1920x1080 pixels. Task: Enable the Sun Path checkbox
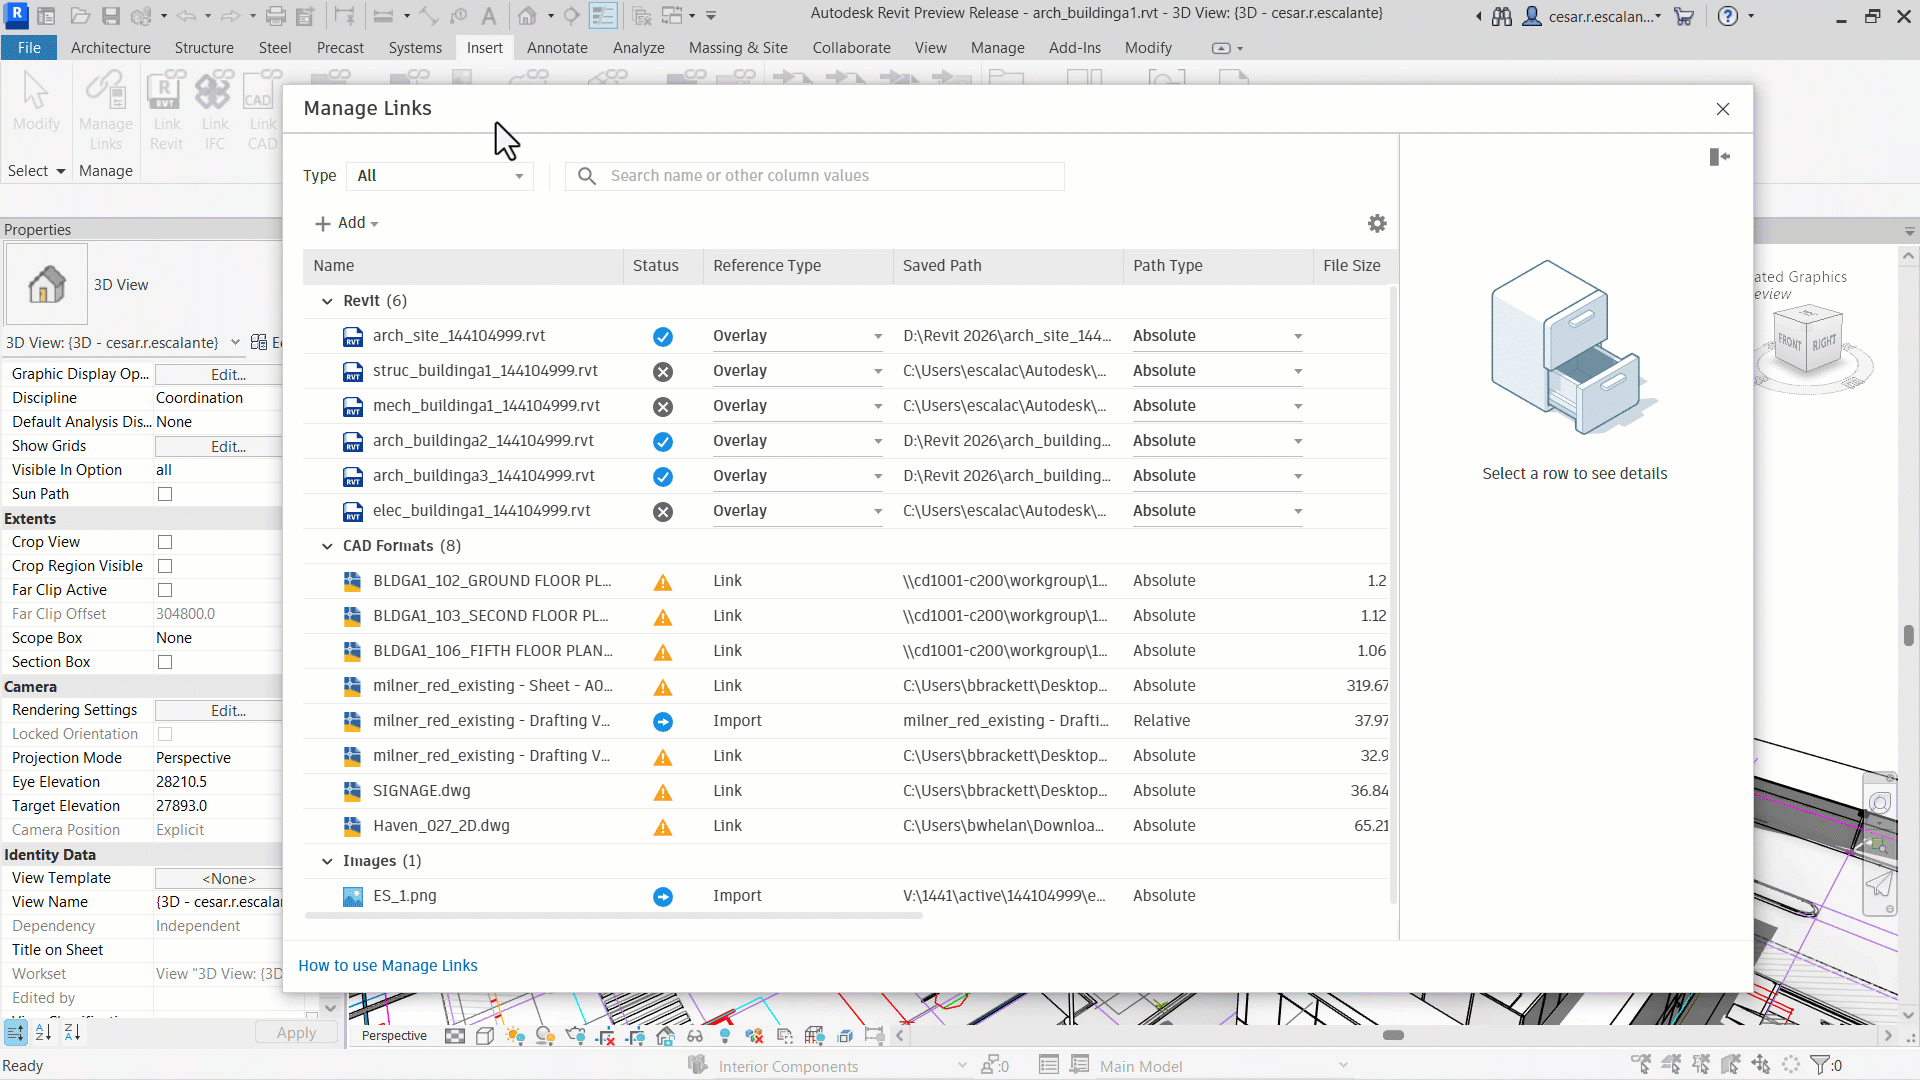tap(165, 494)
